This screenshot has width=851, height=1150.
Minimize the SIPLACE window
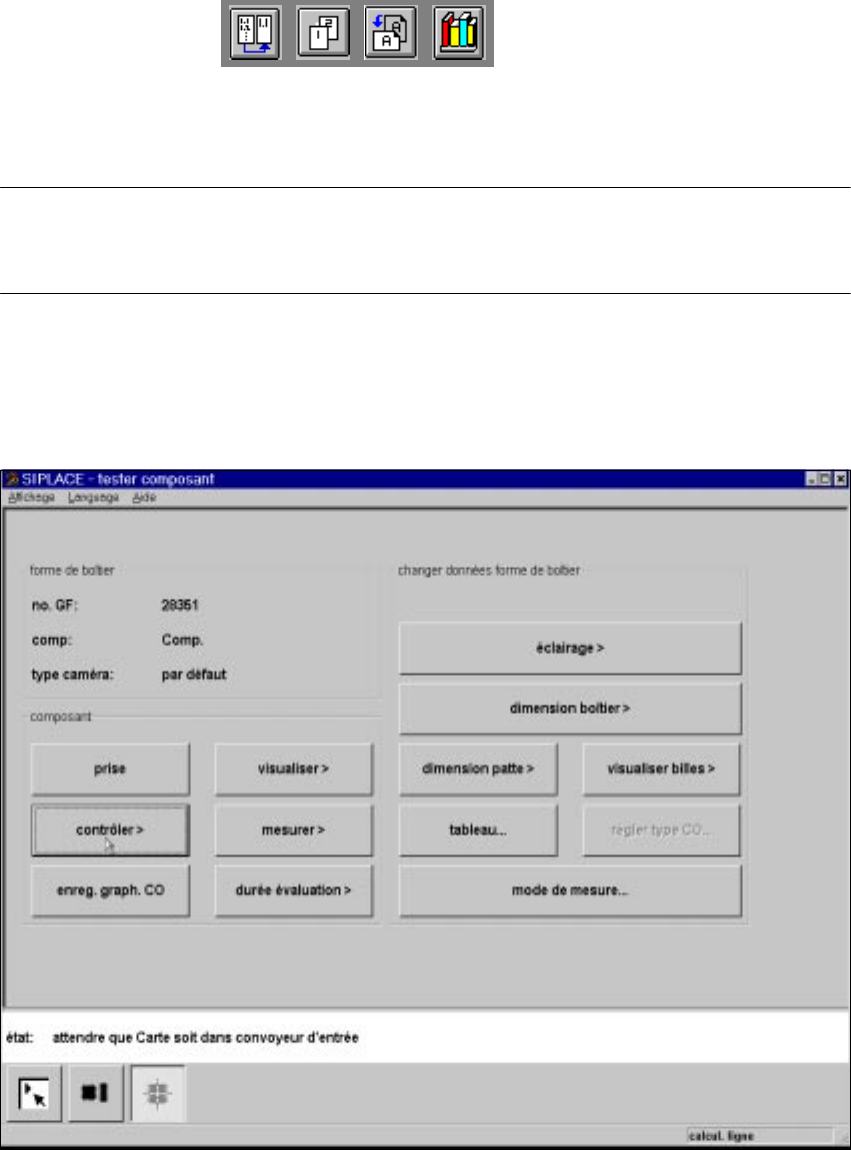pos(811,479)
